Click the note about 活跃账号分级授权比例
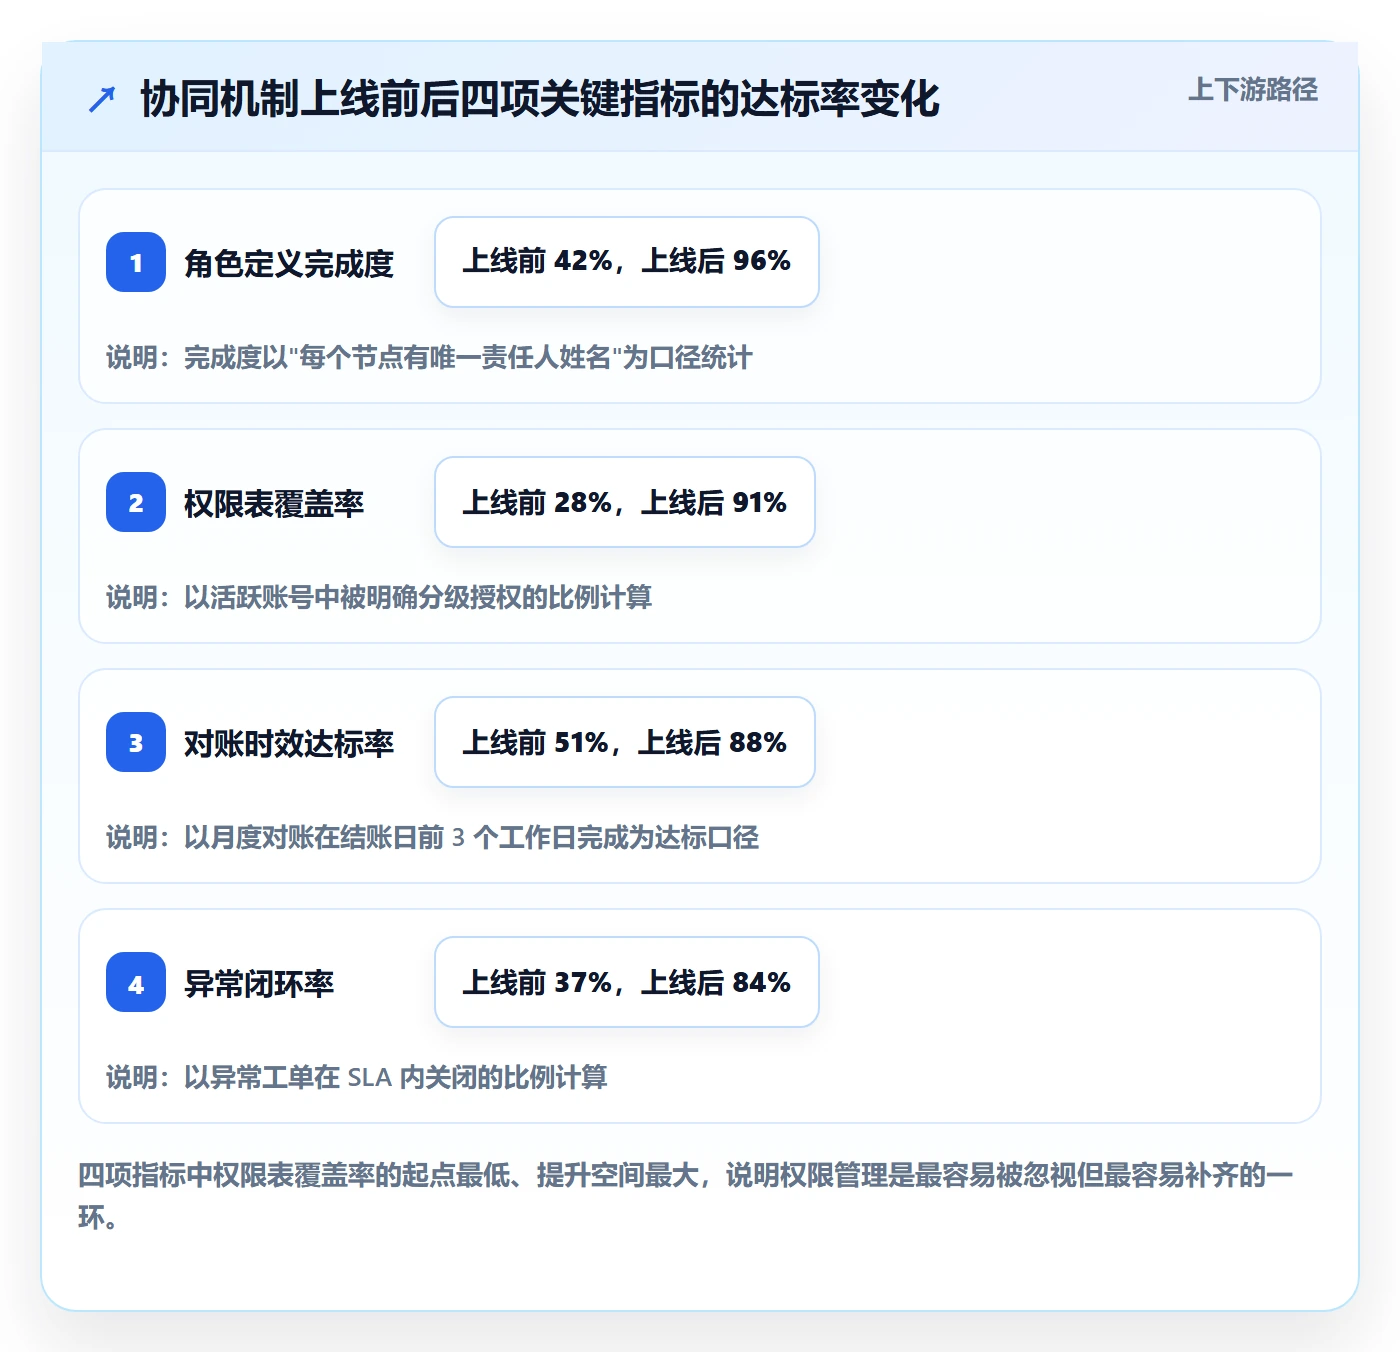Image resolution: width=1400 pixels, height=1352 pixels. coord(379,597)
